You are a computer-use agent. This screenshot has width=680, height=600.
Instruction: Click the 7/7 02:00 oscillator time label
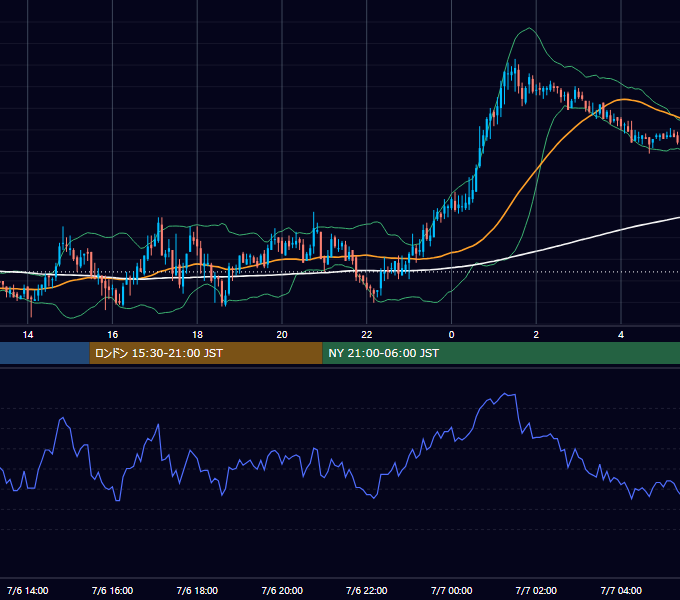(x=536, y=590)
